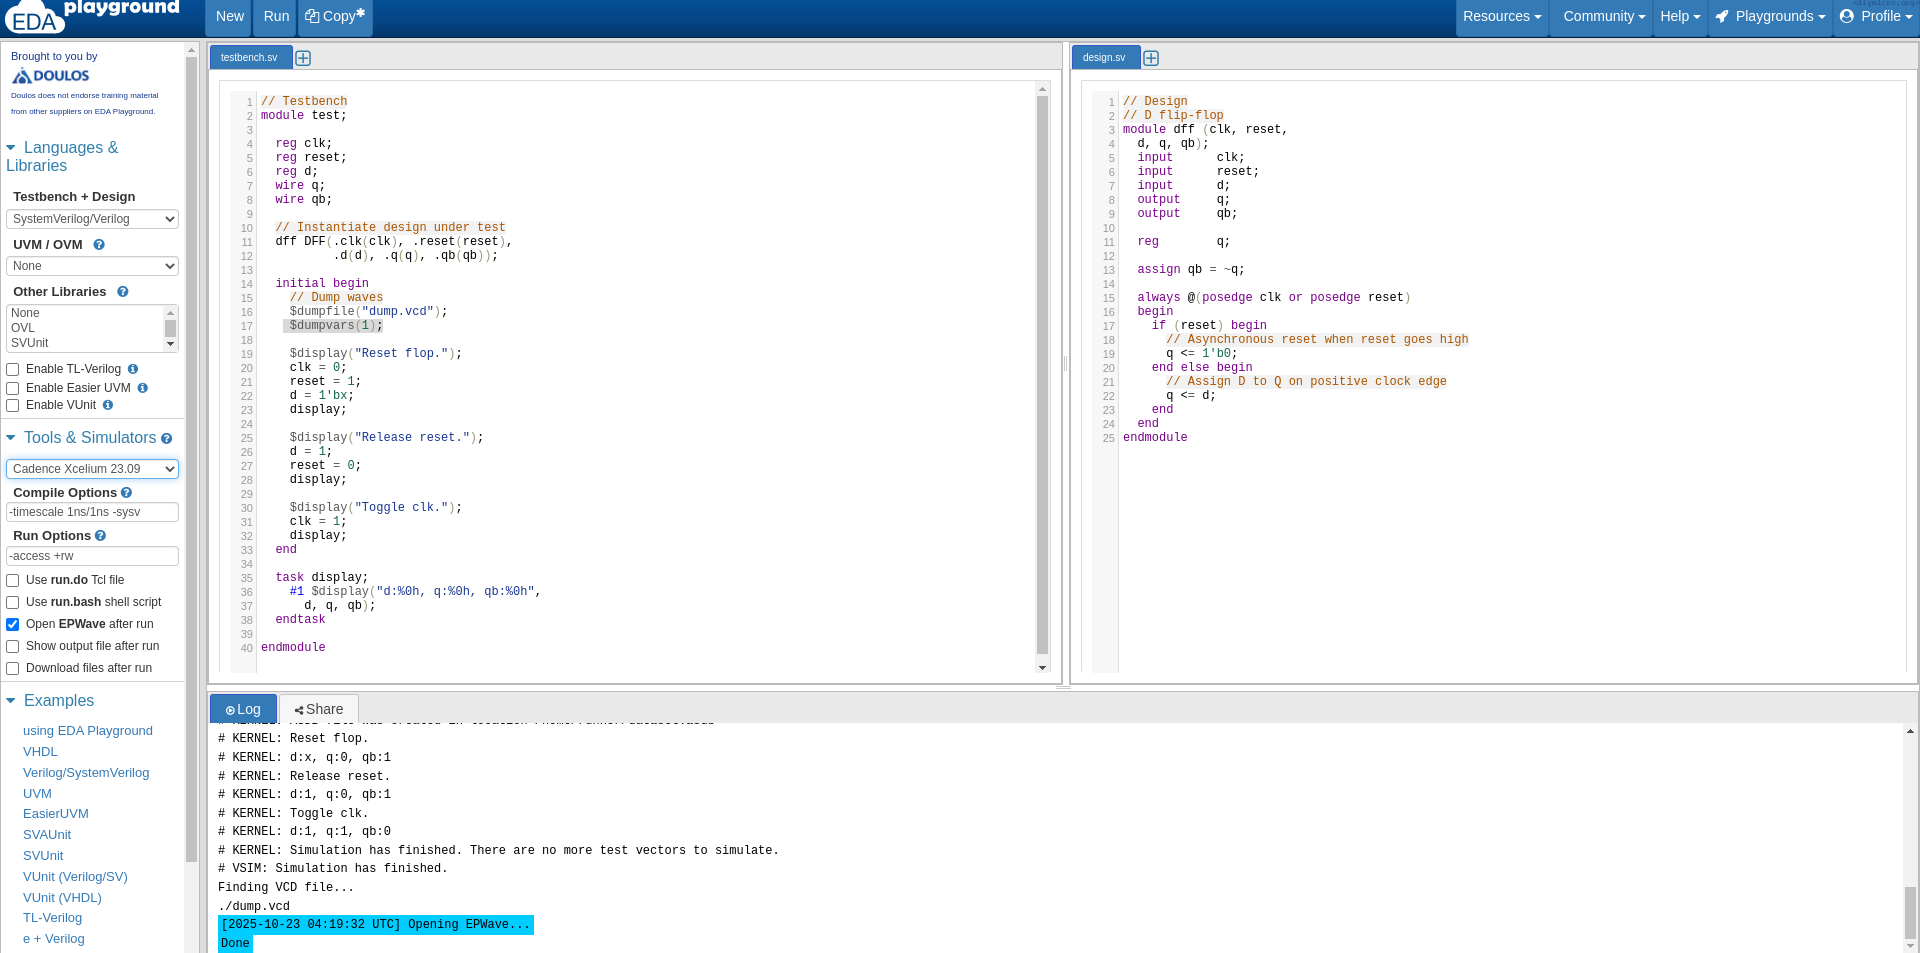
Task: Open the SystemVerilog/Verilog language dropdown
Action: pyautogui.click(x=92, y=219)
